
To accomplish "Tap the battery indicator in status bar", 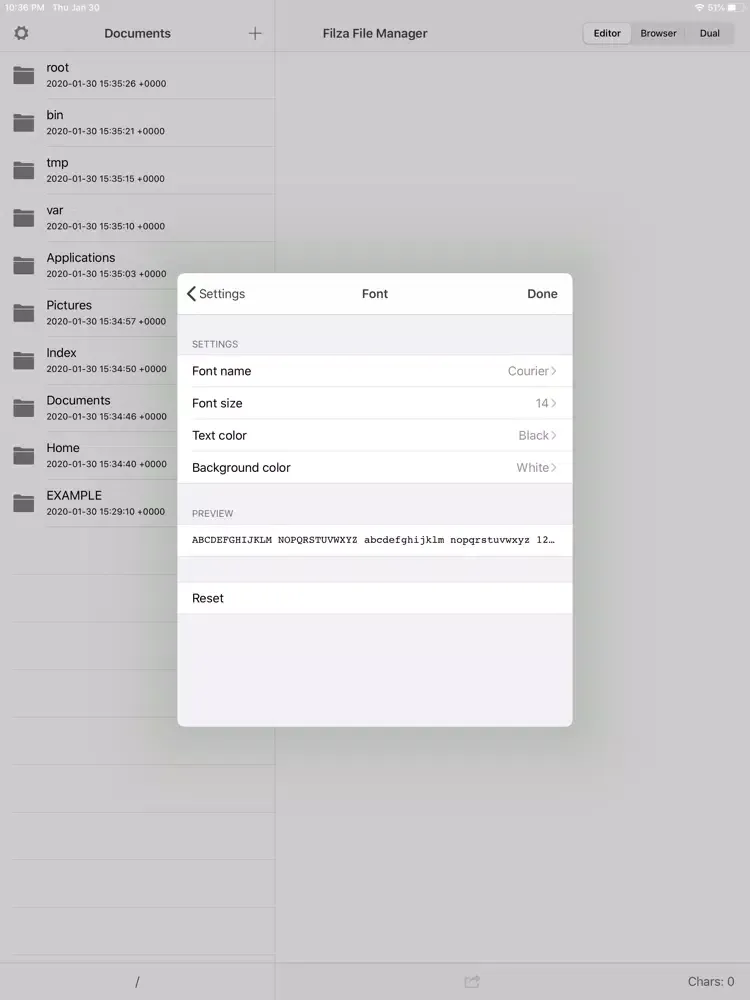I will (735, 8).
